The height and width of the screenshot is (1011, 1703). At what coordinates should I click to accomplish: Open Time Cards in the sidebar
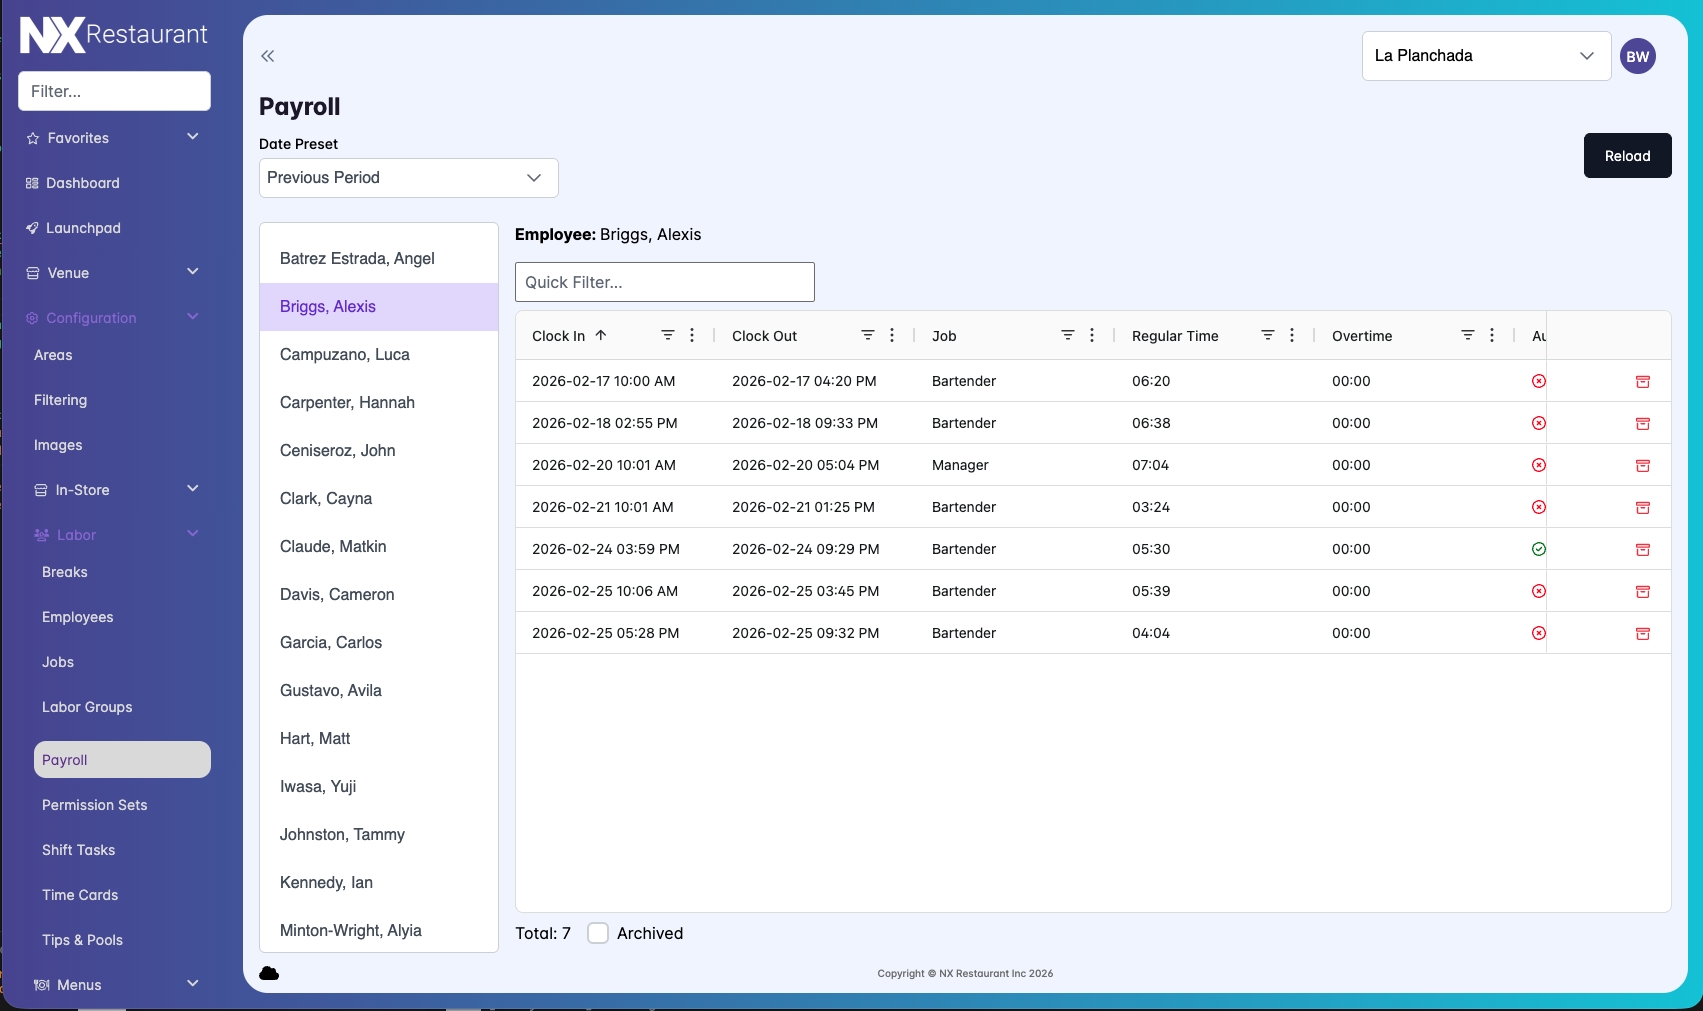[x=80, y=895]
